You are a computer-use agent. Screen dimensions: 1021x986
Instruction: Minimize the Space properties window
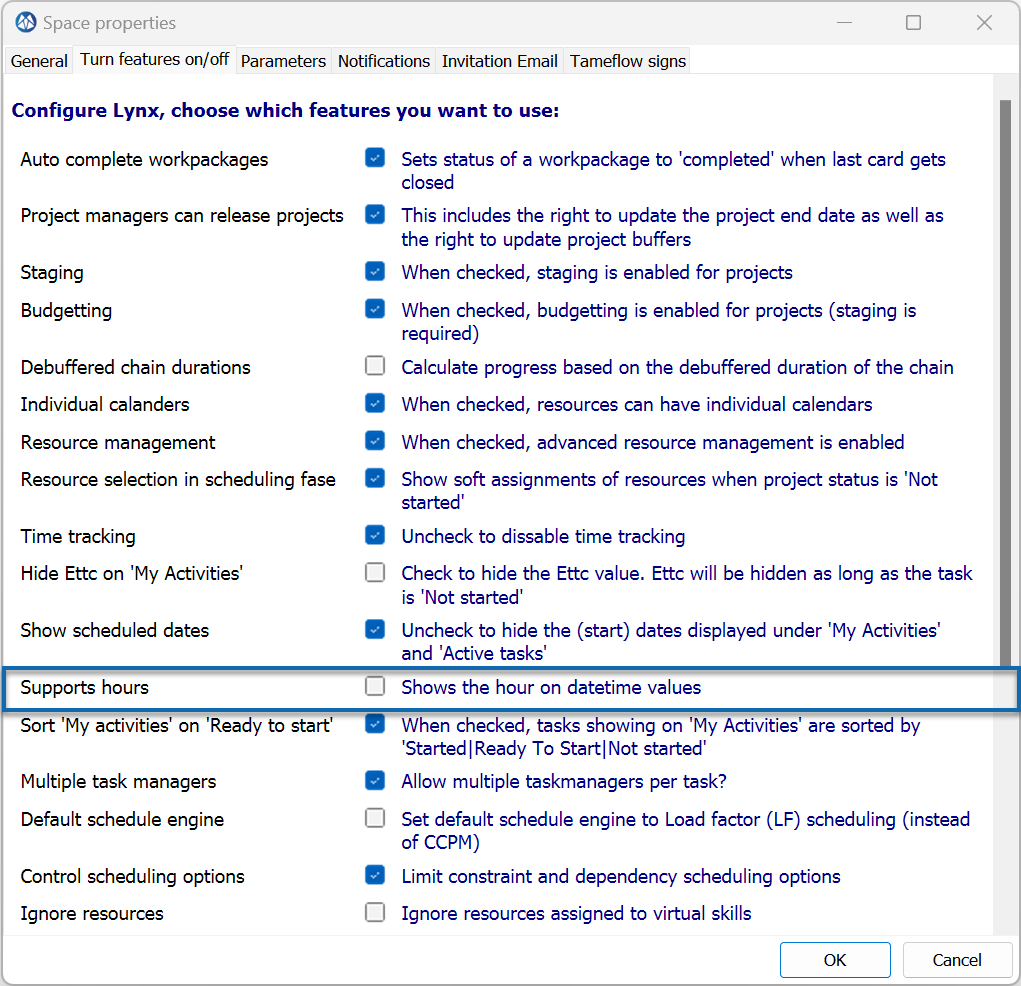point(845,23)
